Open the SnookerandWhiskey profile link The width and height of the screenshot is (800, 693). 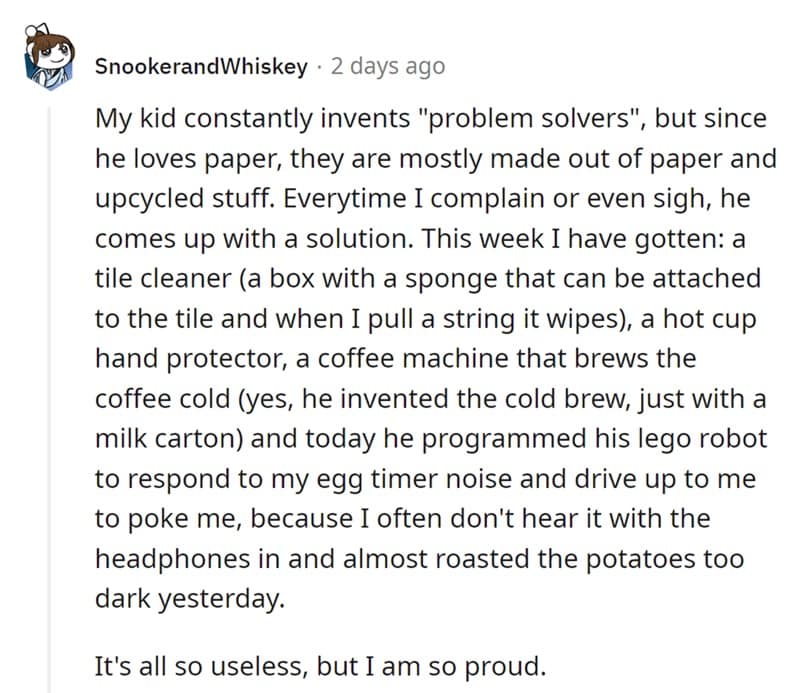coord(200,66)
